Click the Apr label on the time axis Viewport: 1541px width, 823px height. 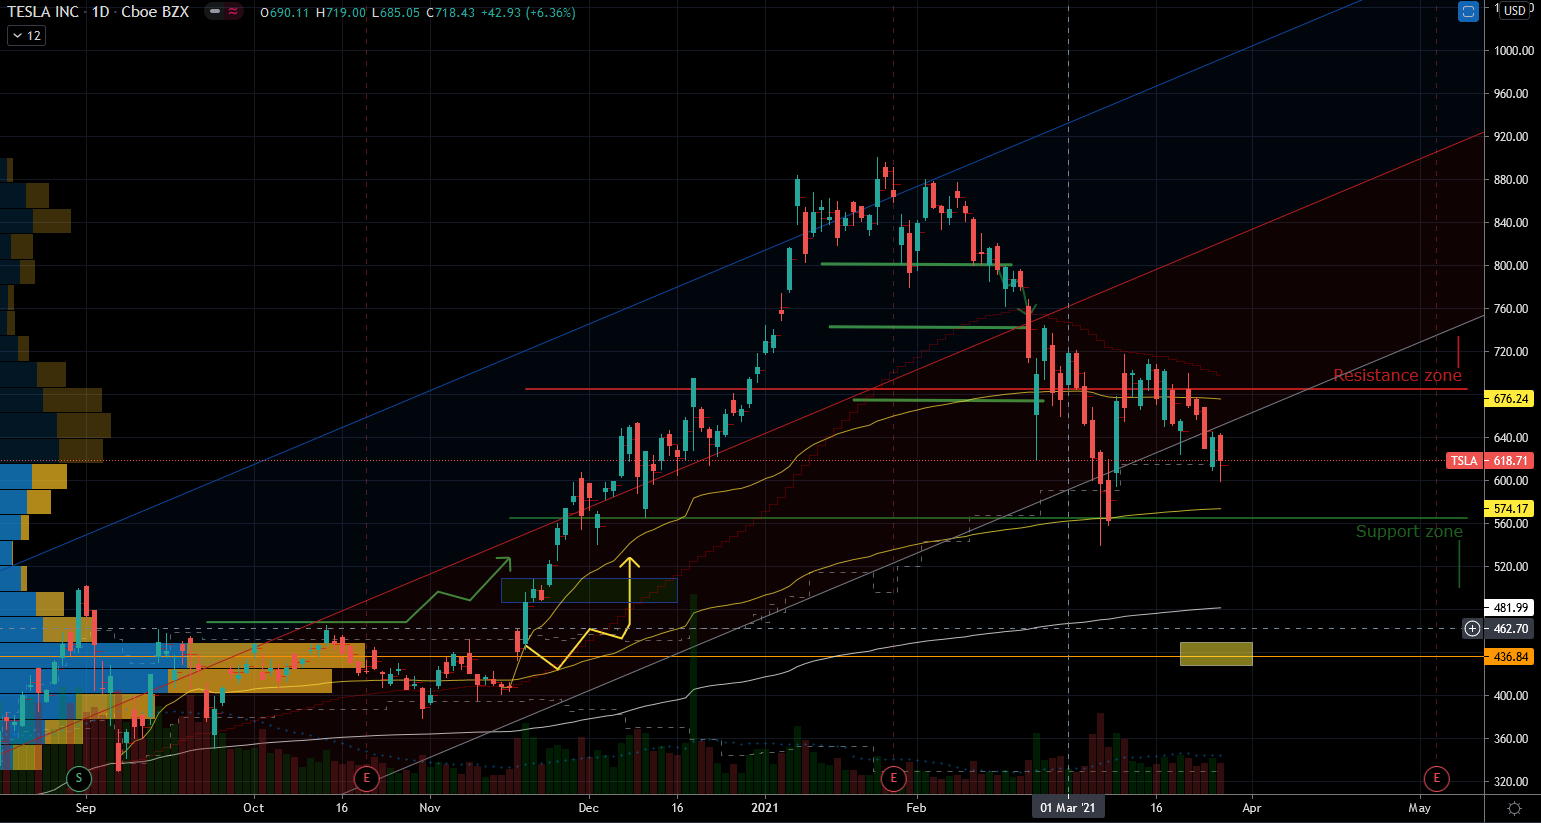click(1252, 808)
